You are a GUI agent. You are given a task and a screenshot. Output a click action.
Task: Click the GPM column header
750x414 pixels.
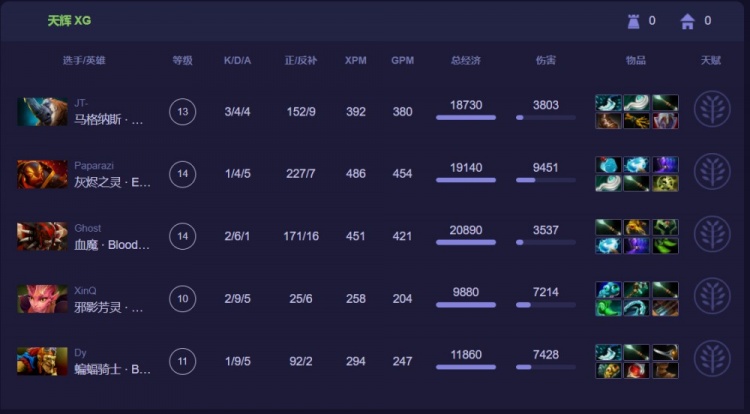point(402,61)
